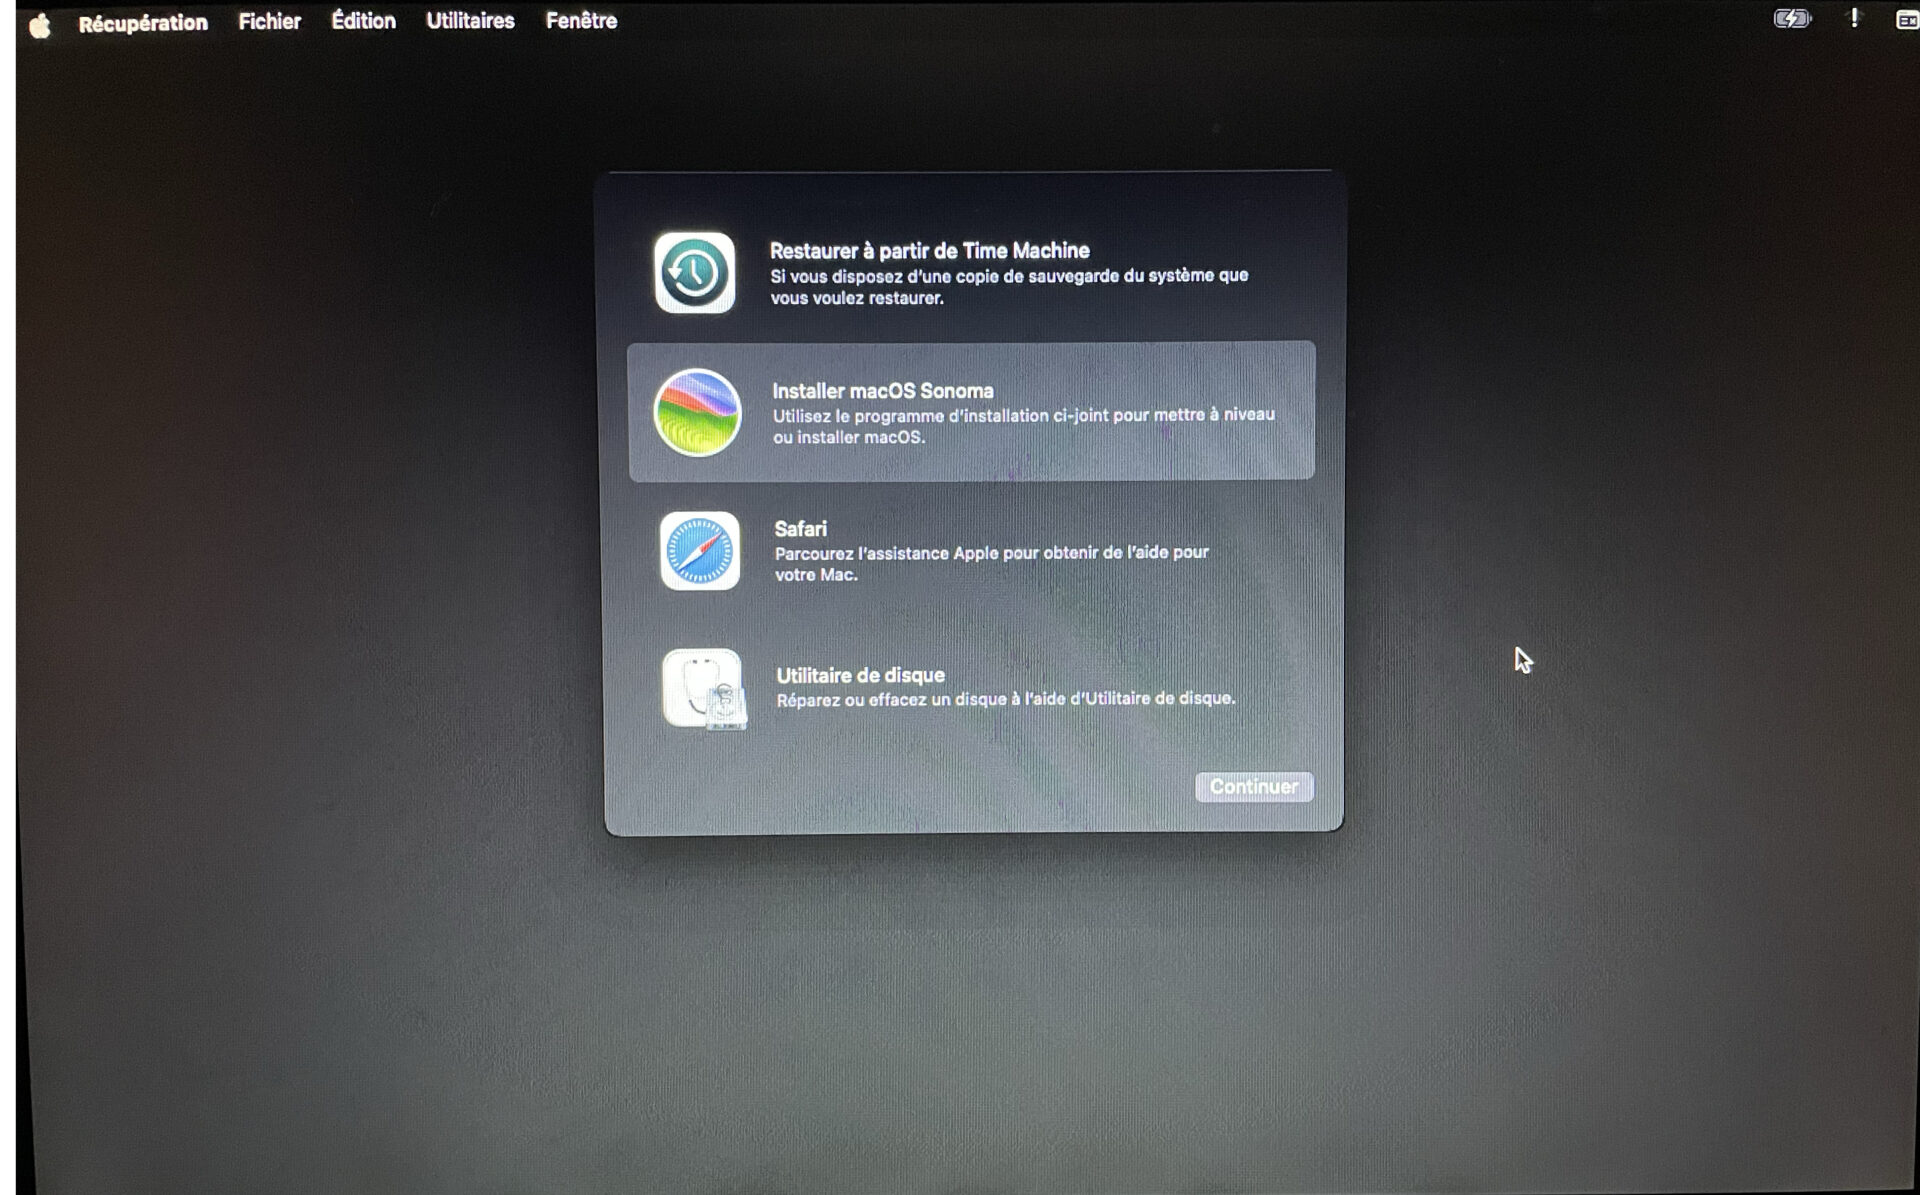Open the Édition menu
This screenshot has width=1920, height=1195.
tap(363, 20)
